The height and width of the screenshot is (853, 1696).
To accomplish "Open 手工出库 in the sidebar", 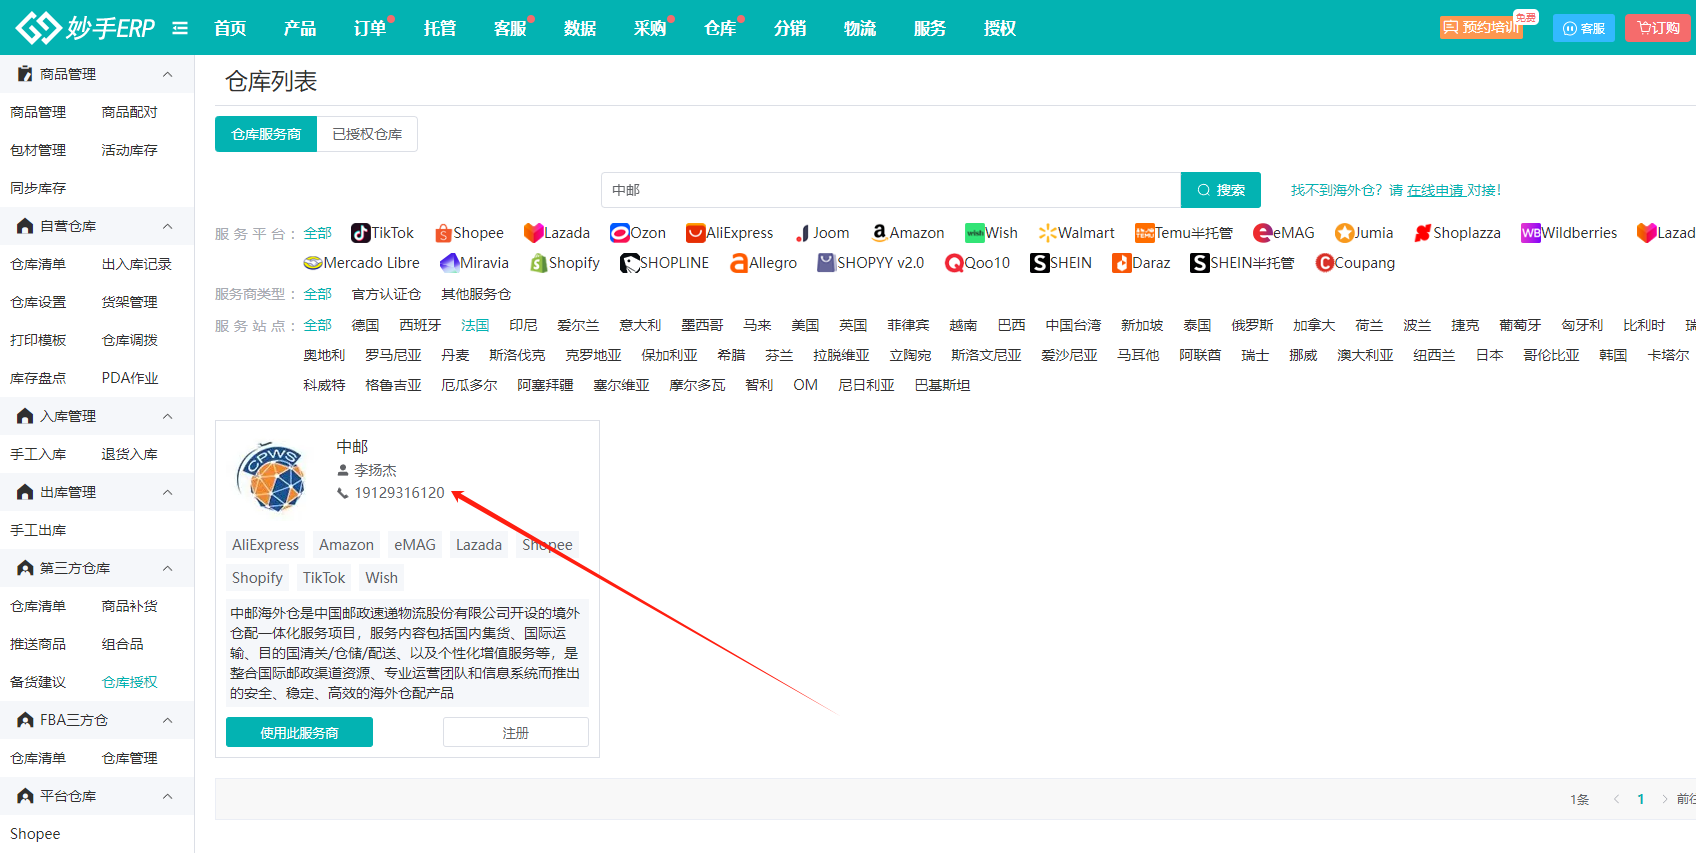I will 38,530.
